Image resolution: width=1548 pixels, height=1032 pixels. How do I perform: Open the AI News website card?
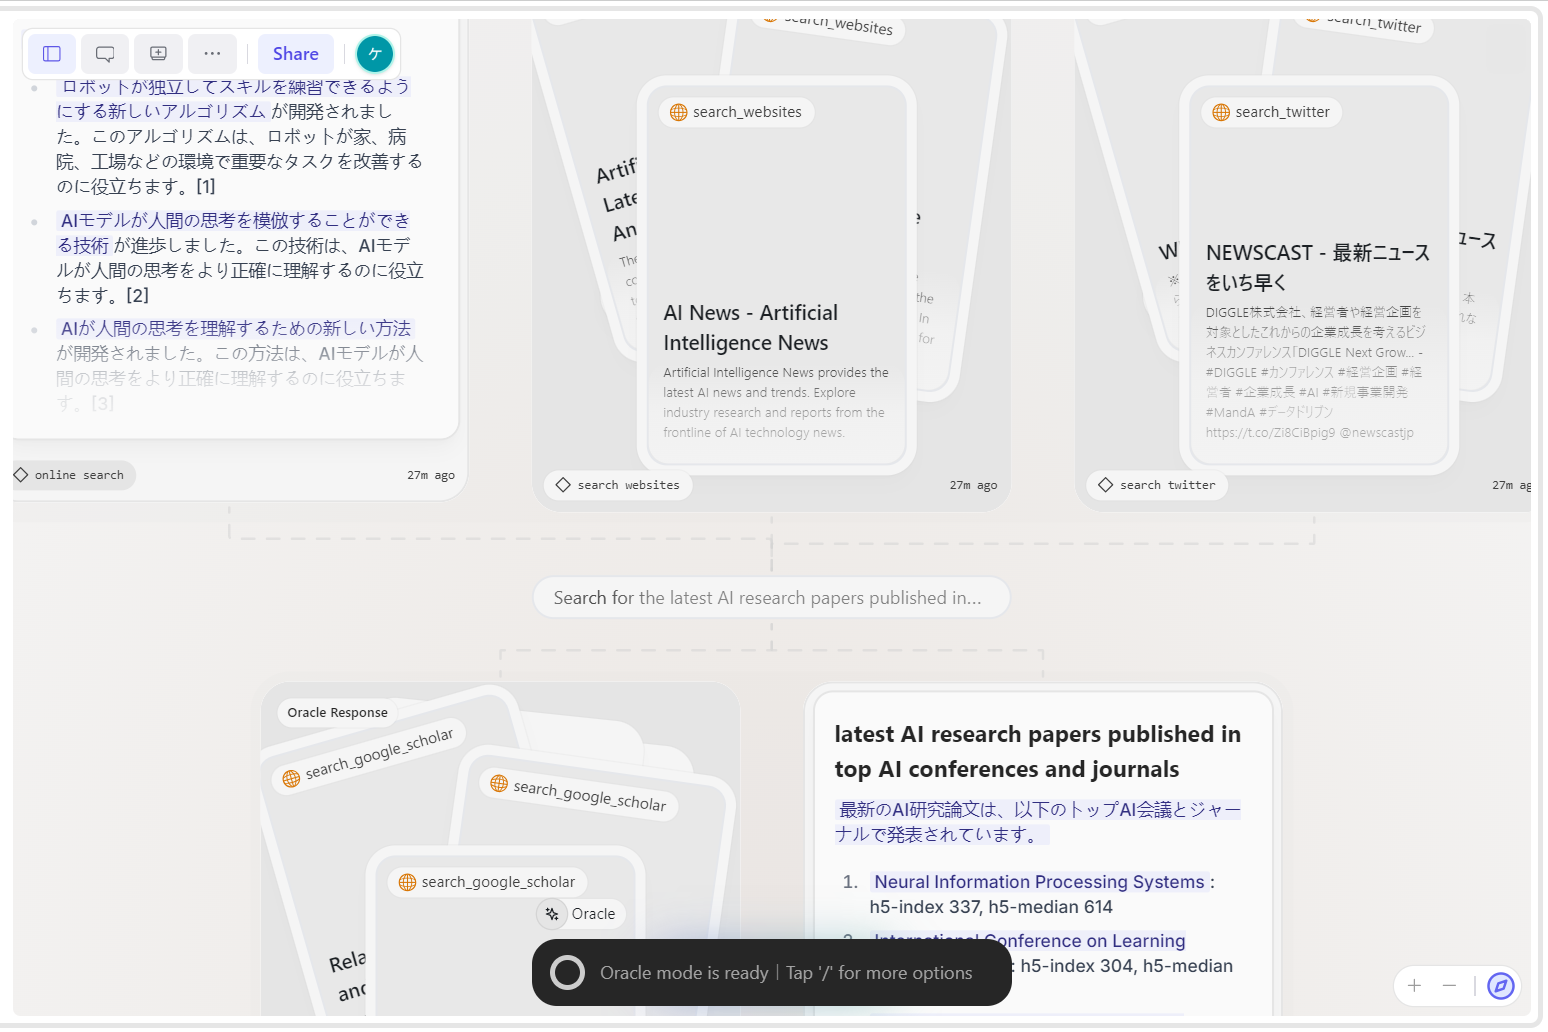pyautogui.click(x=776, y=328)
